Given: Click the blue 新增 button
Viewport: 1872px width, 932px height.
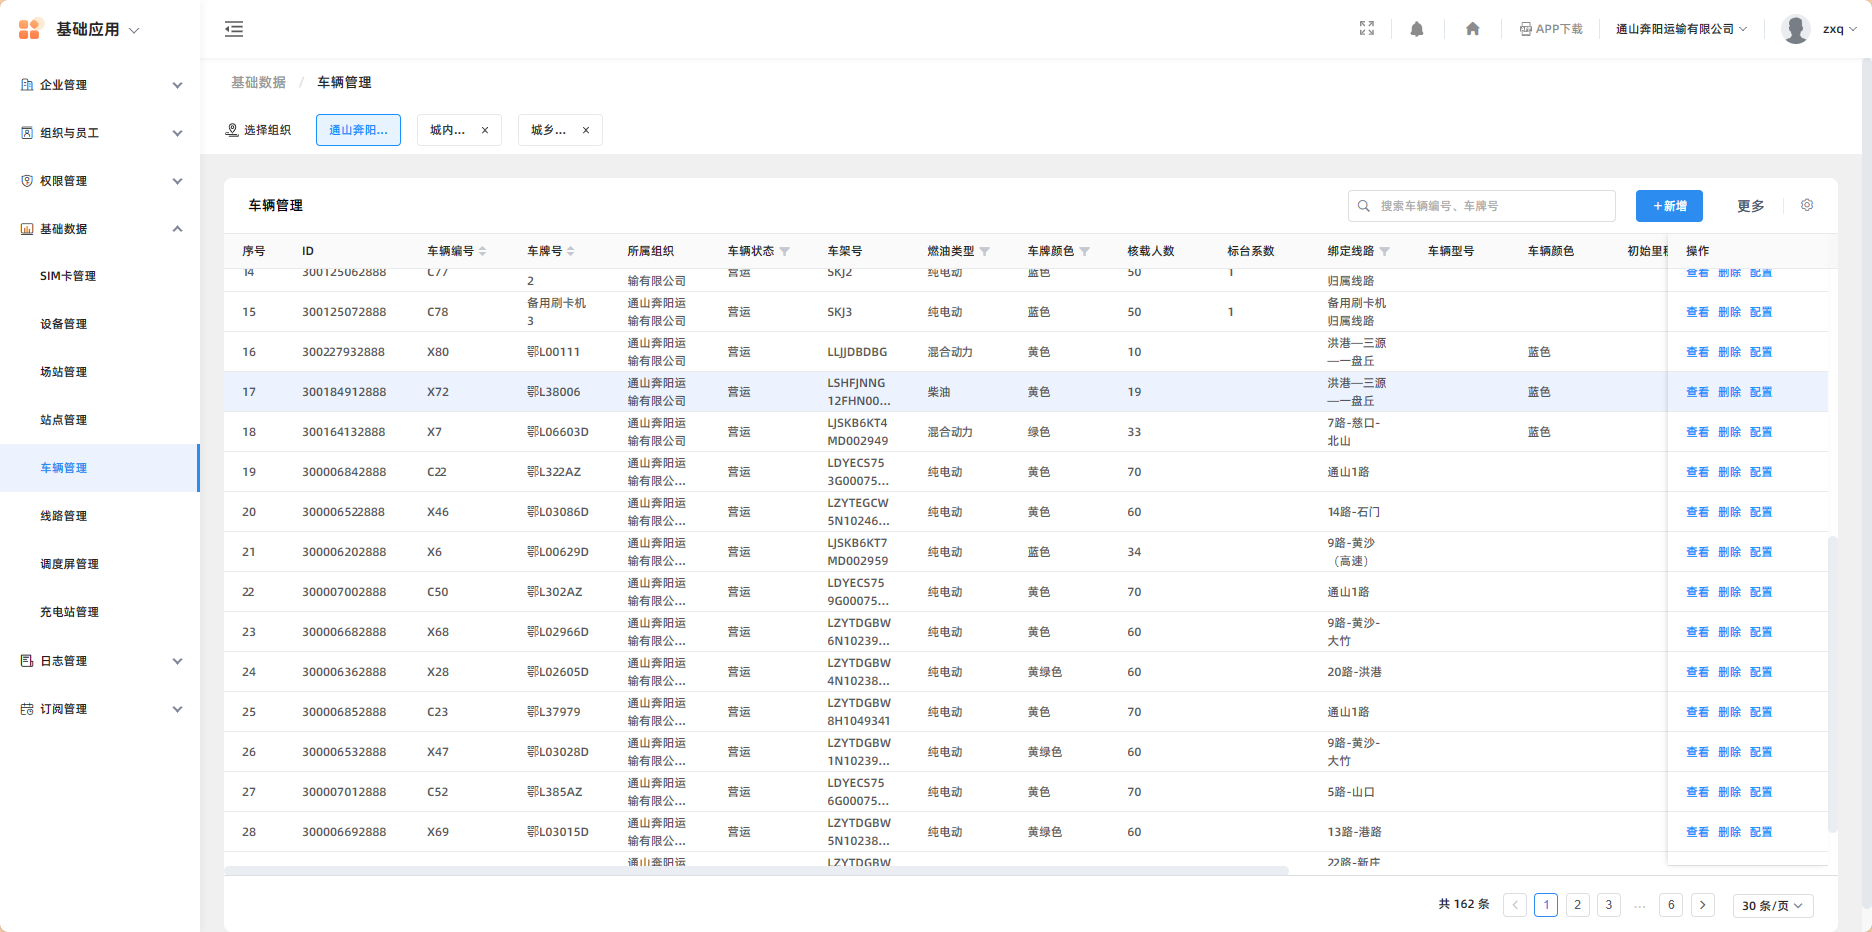Looking at the screenshot, I should [x=1669, y=206].
